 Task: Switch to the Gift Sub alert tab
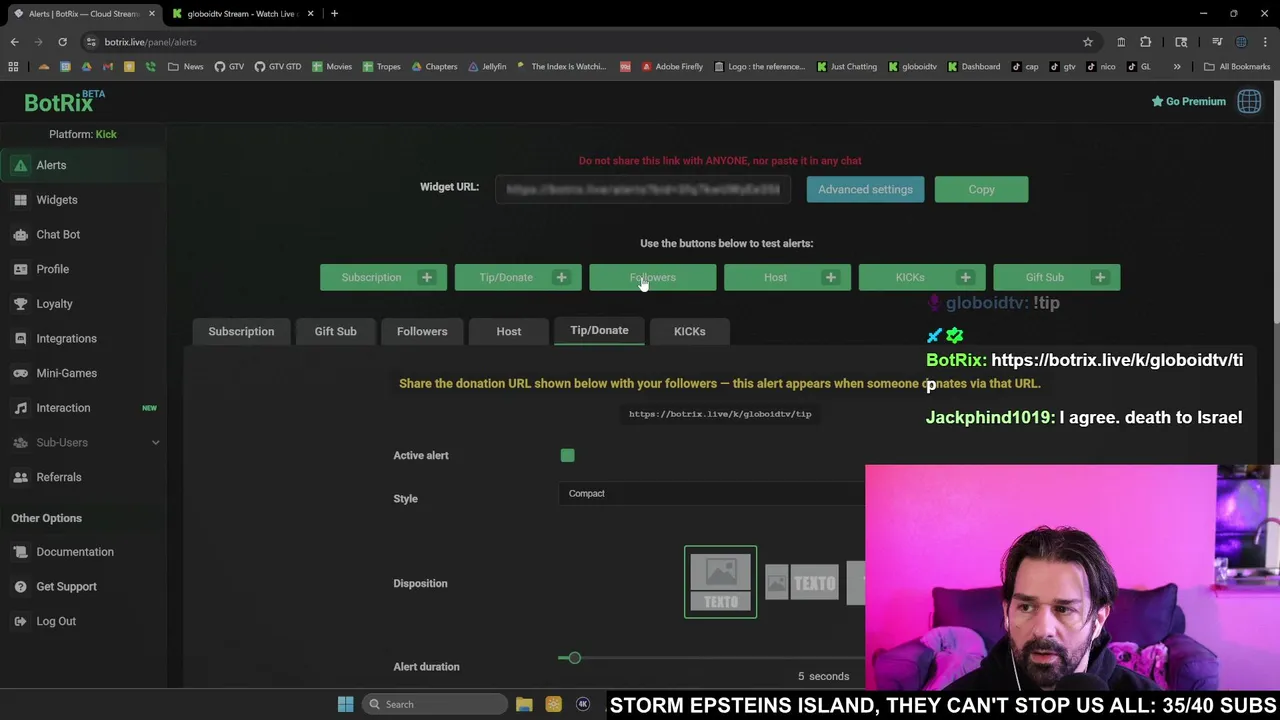tap(335, 331)
